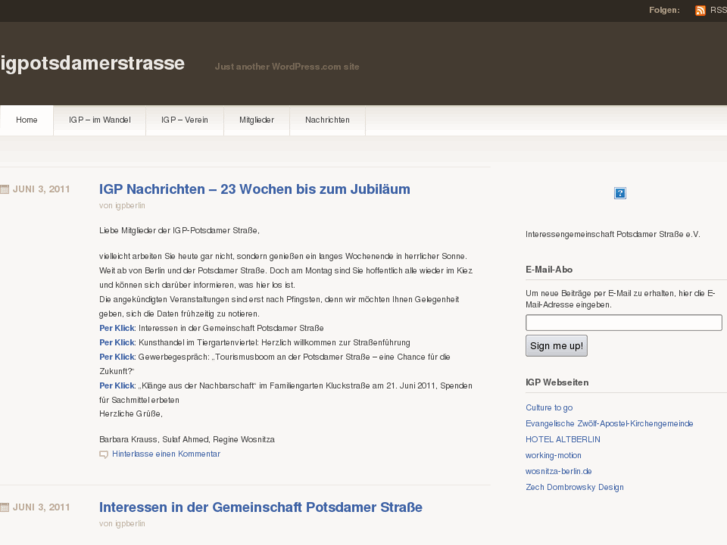Click the JUNI 3, 2011 date of the second post
The width and height of the screenshot is (727, 545).
41,507
